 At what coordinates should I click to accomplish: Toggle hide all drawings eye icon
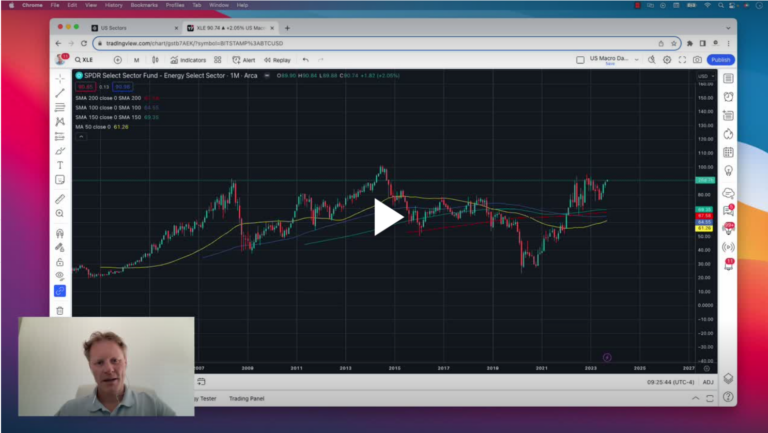[60, 275]
